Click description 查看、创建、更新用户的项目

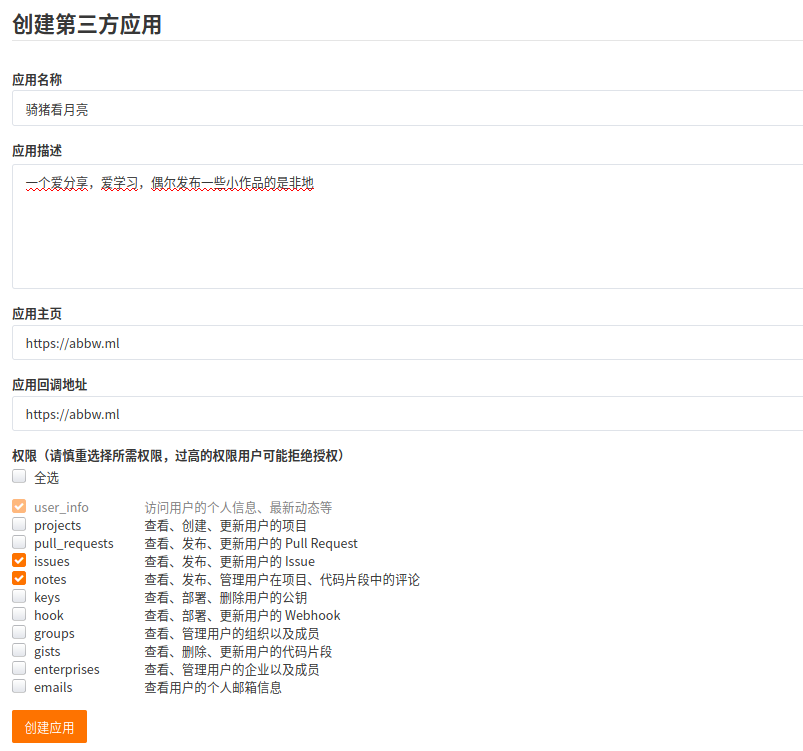point(226,526)
